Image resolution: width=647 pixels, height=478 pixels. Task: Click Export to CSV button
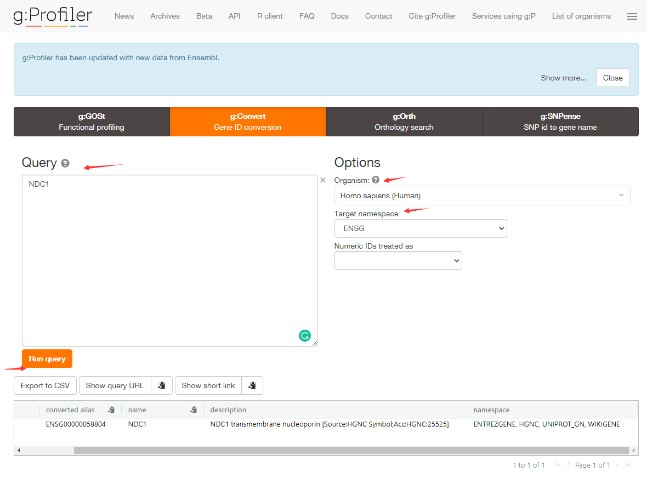(45, 385)
